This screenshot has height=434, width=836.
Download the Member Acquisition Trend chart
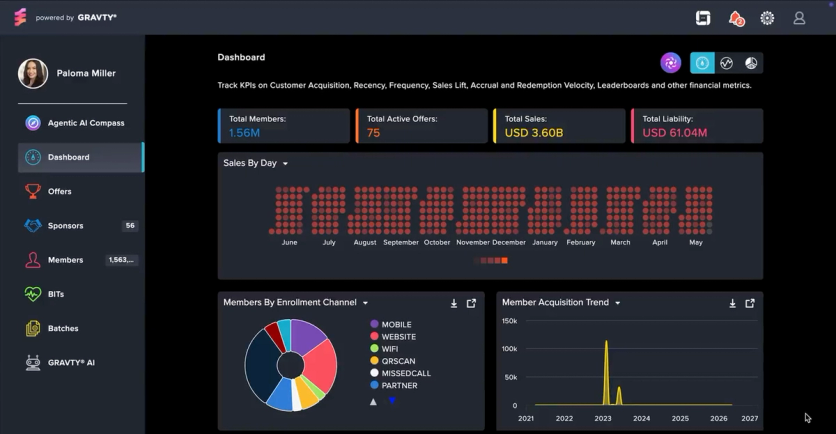pos(733,303)
